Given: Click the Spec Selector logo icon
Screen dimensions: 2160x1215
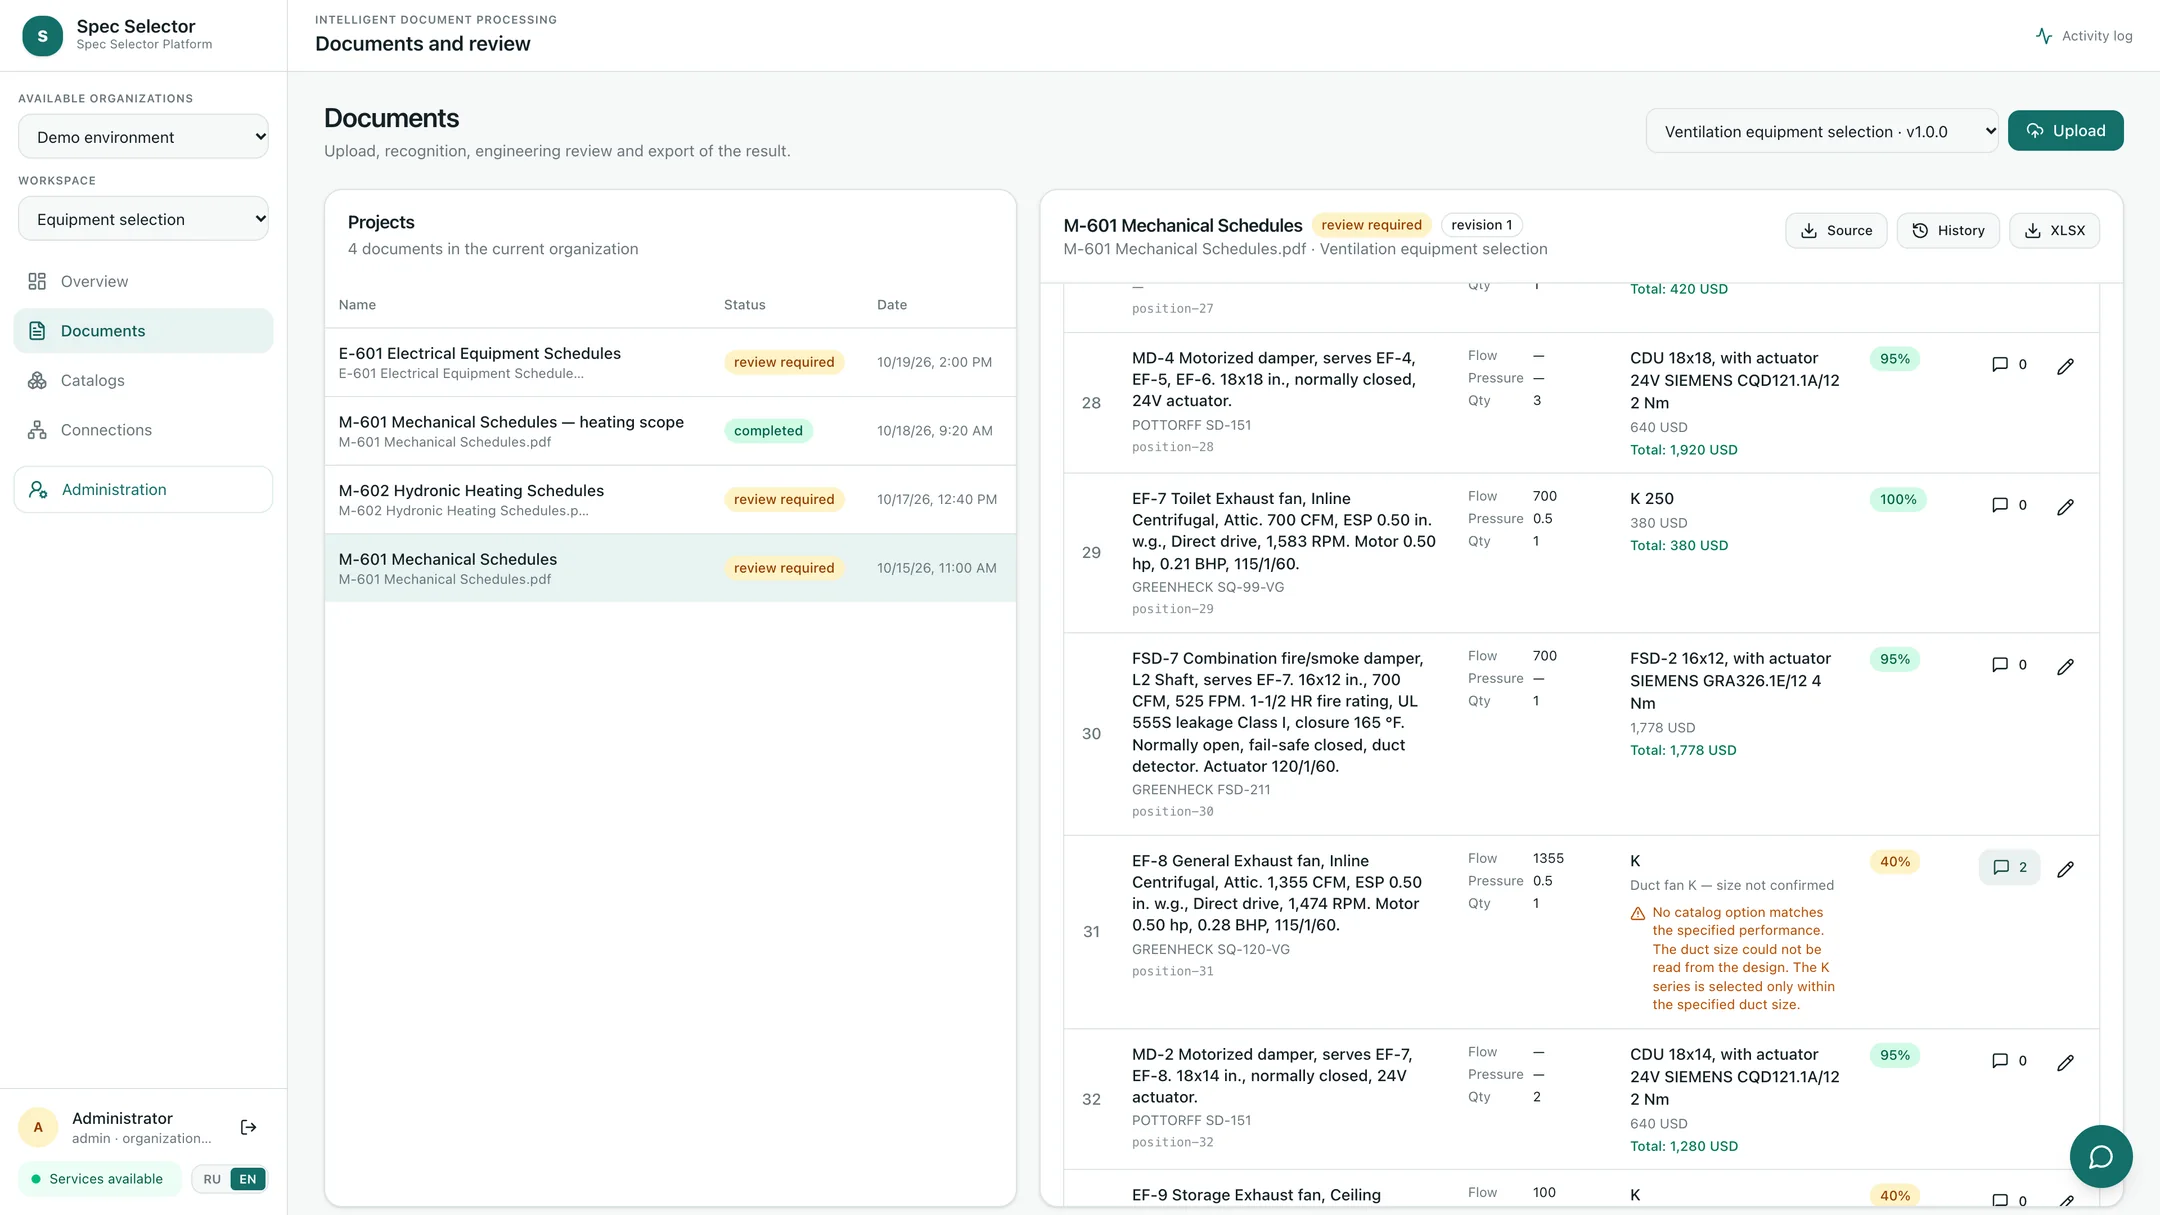Looking at the screenshot, I should (x=42, y=36).
